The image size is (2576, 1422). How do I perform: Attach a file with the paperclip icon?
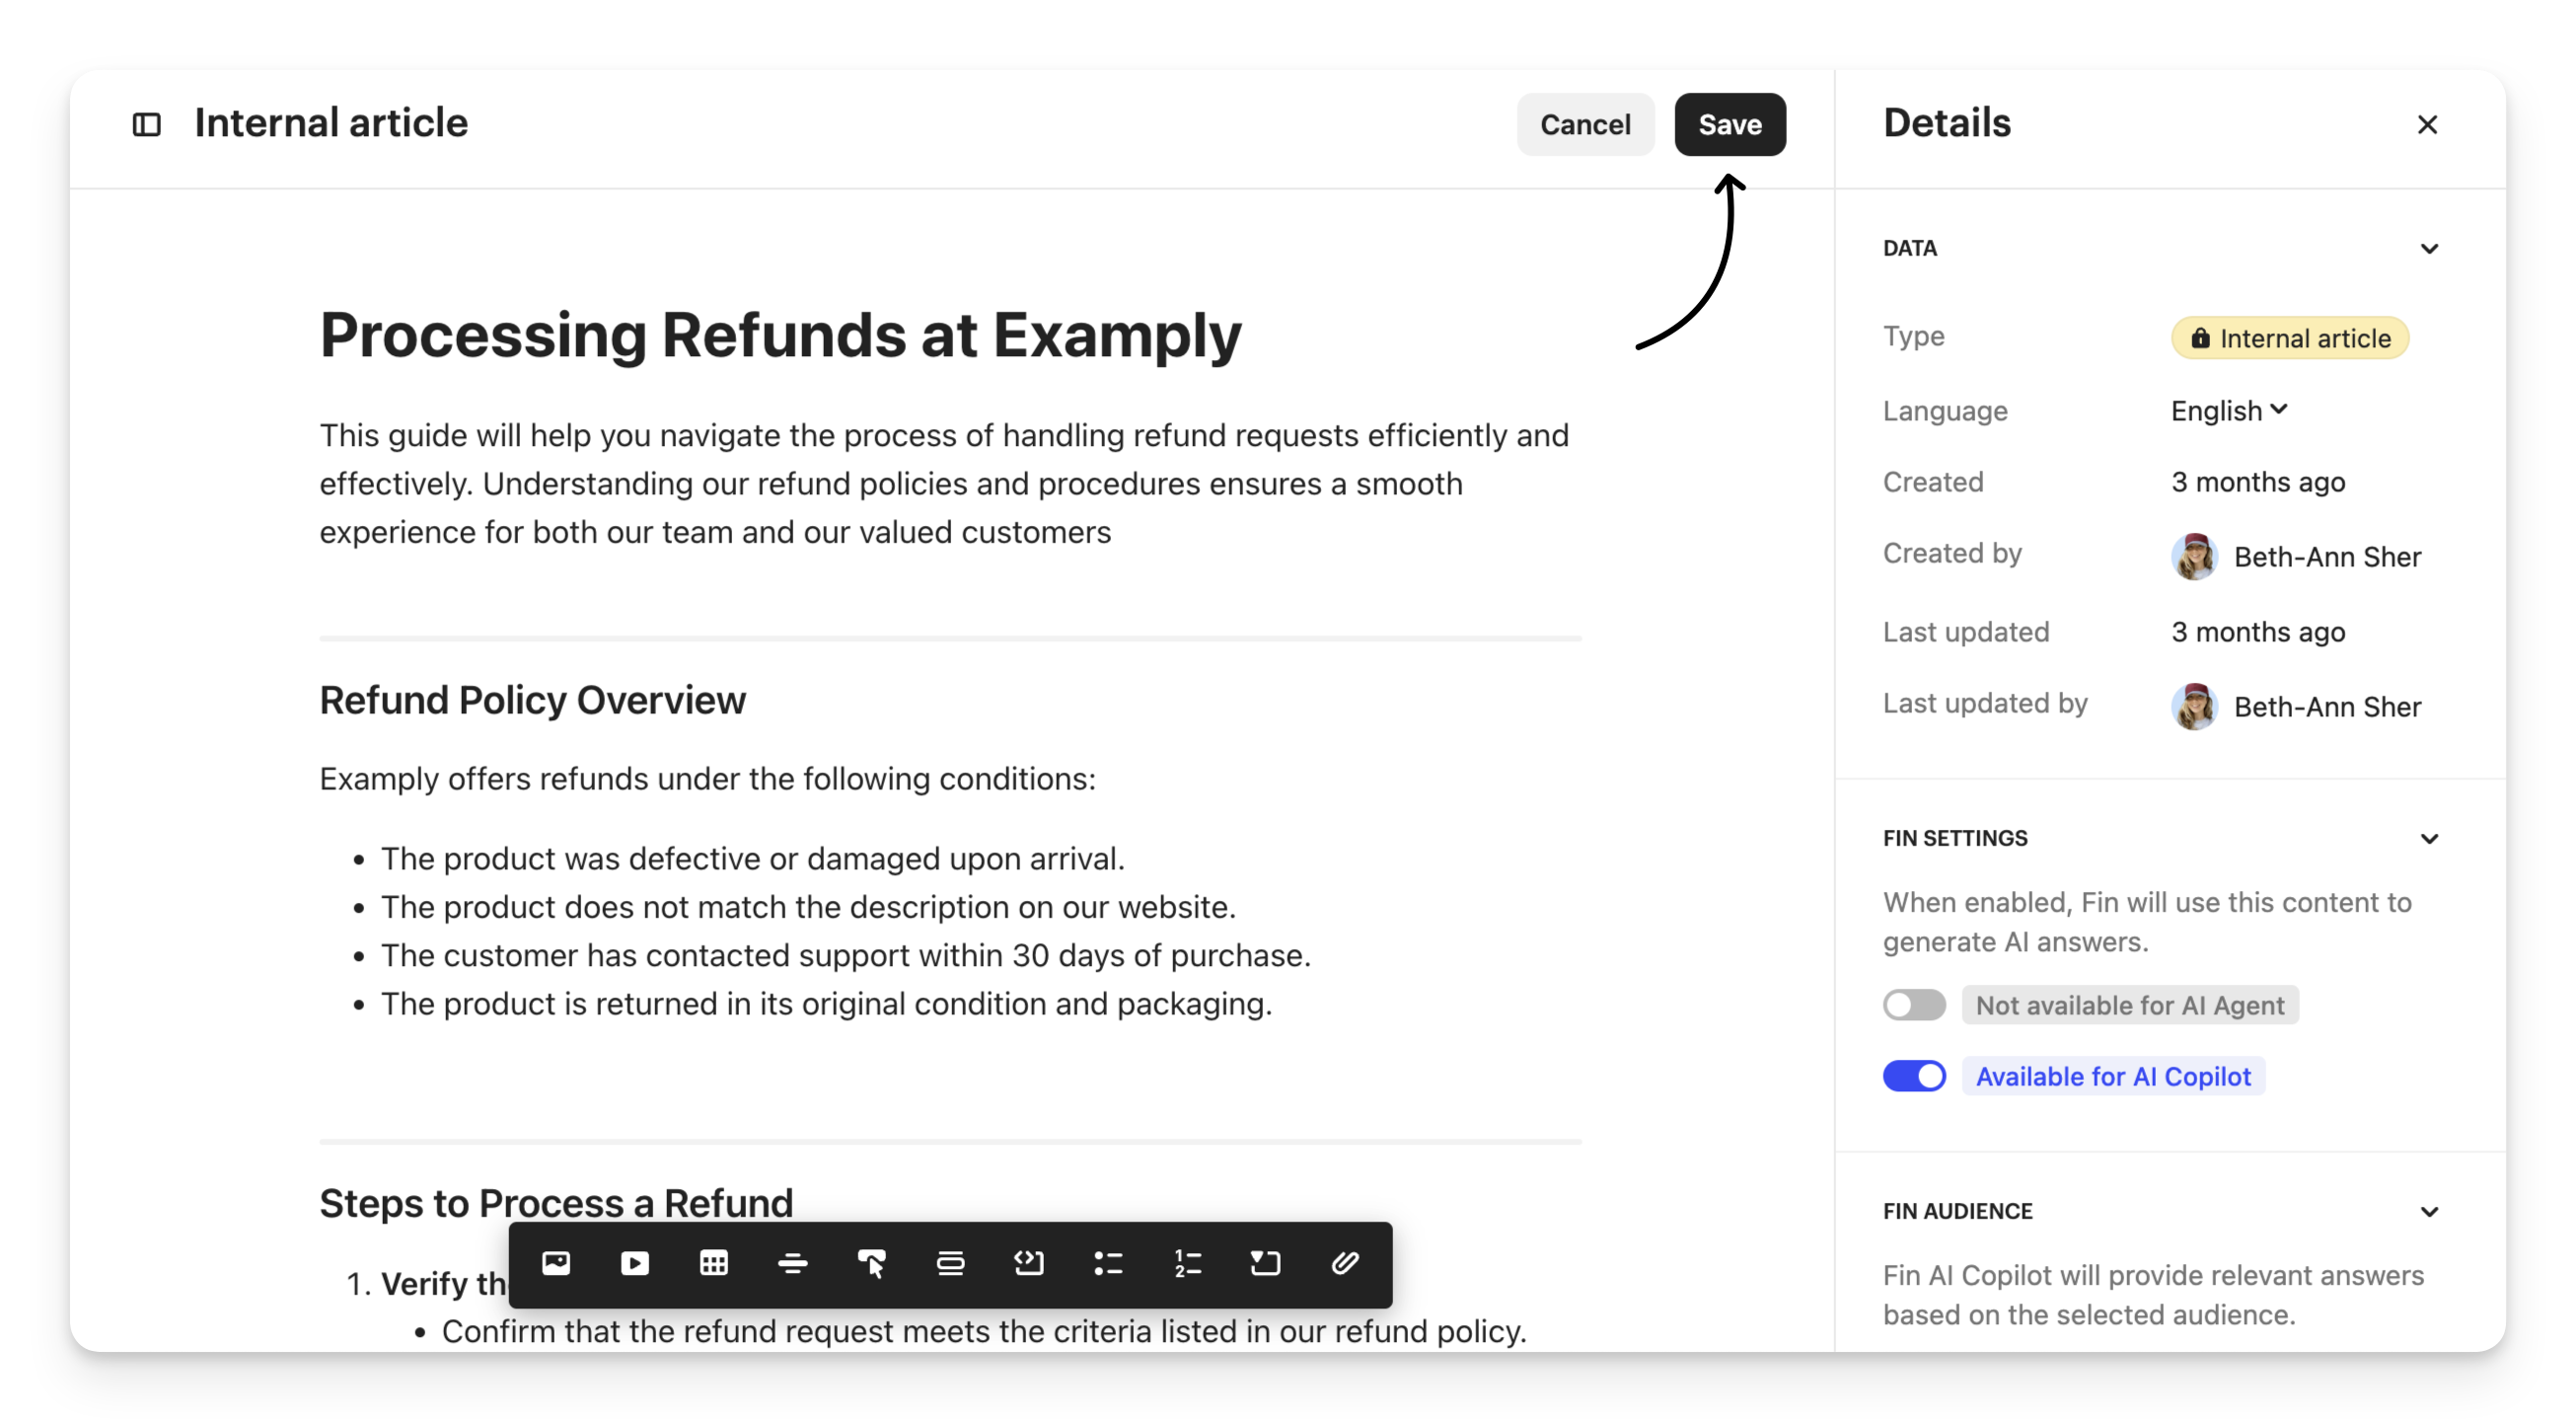pyautogui.click(x=1345, y=1264)
